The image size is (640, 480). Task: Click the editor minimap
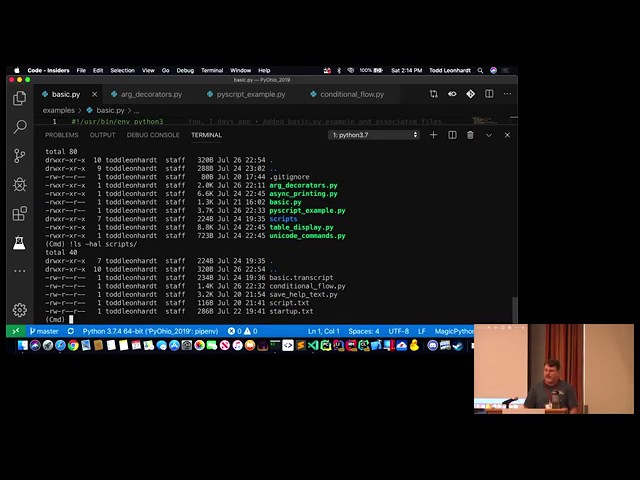click(484, 121)
